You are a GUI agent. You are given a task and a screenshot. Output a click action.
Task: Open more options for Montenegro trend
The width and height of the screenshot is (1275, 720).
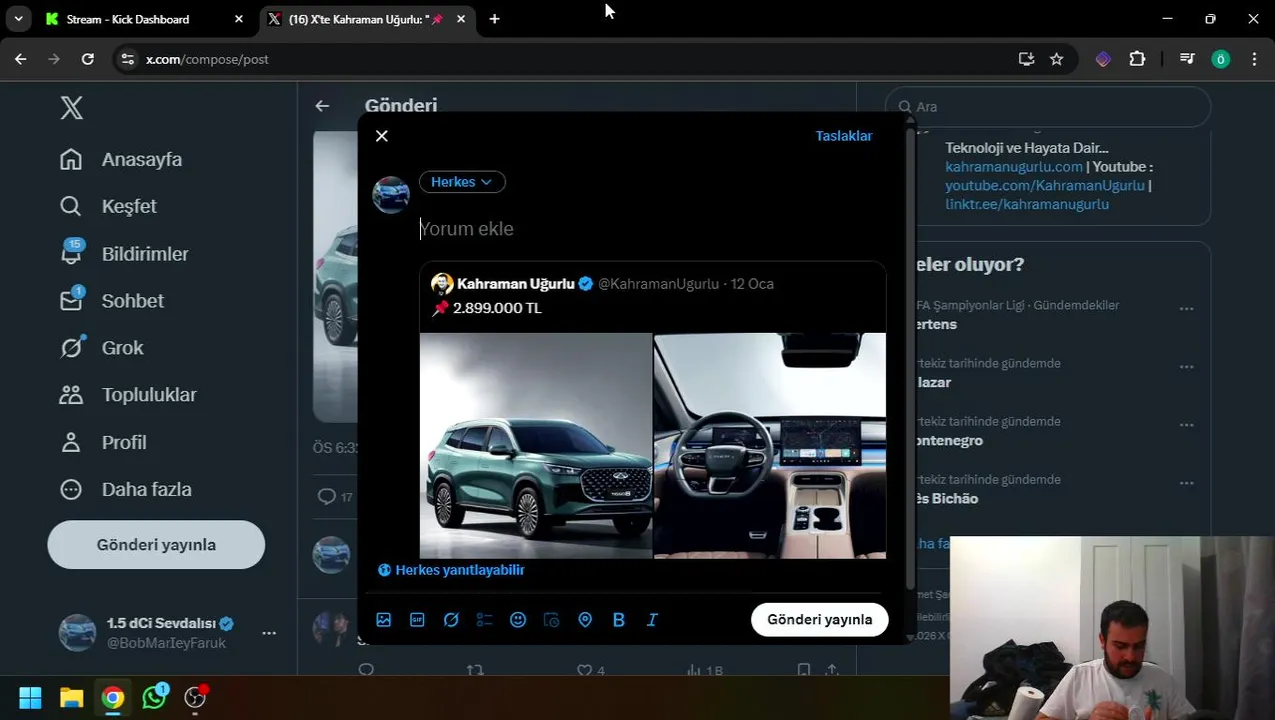1187,425
